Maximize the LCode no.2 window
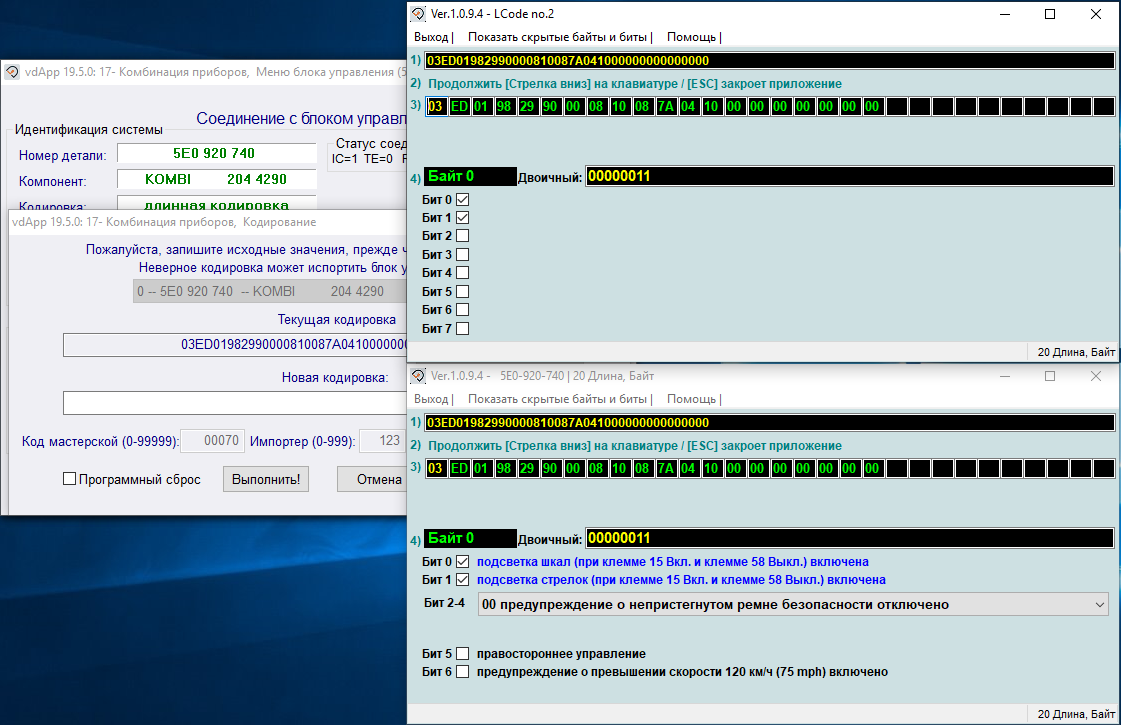 pyautogui.click(x=1050, y=14)
